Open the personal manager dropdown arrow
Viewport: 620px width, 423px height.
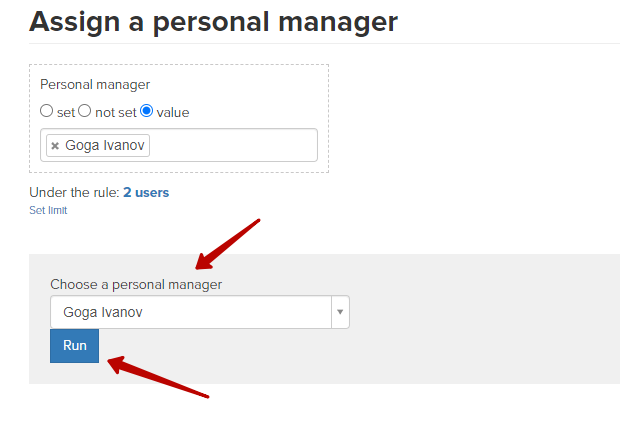(x=340, y=312)
